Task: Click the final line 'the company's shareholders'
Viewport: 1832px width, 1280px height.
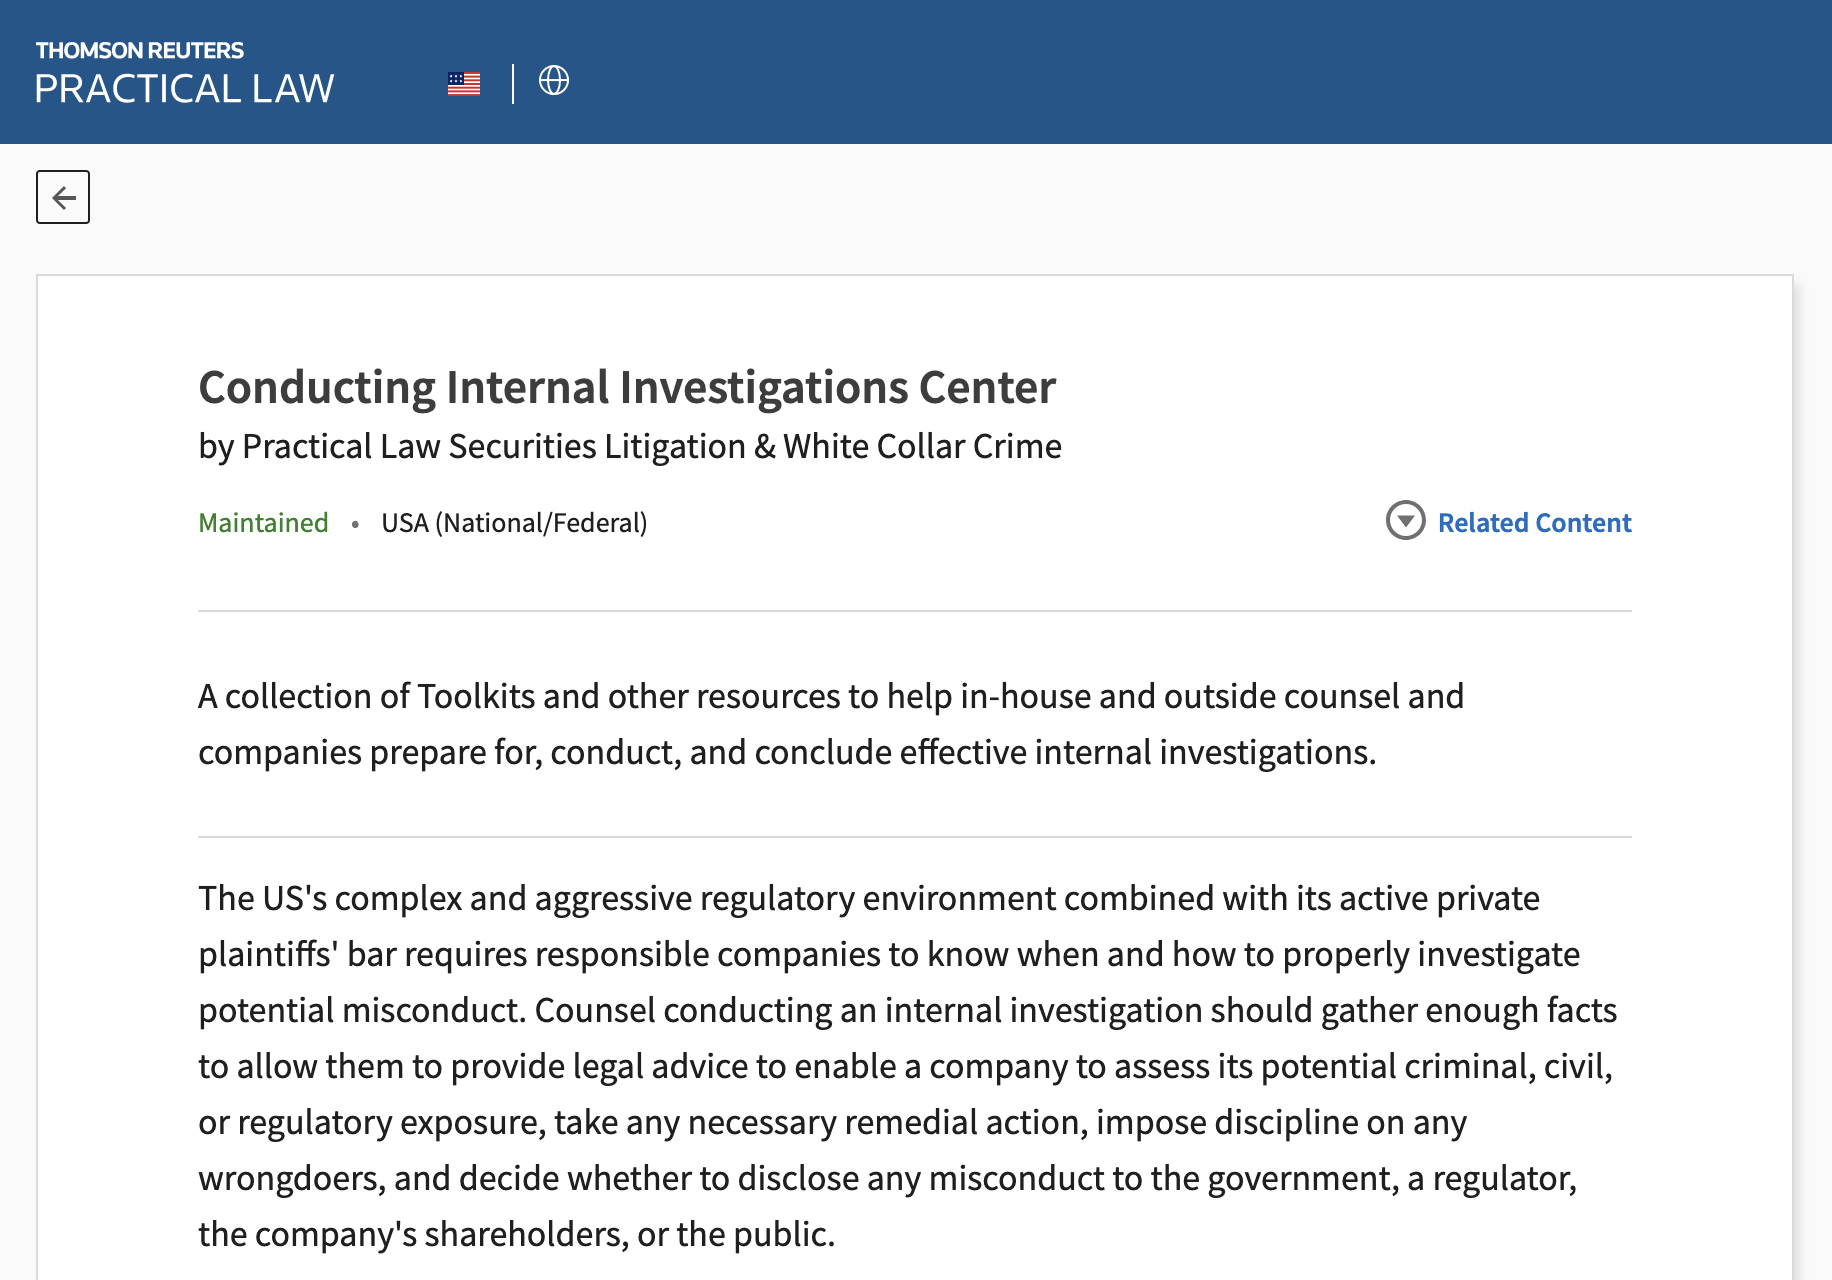Action: coord(516,1234)
